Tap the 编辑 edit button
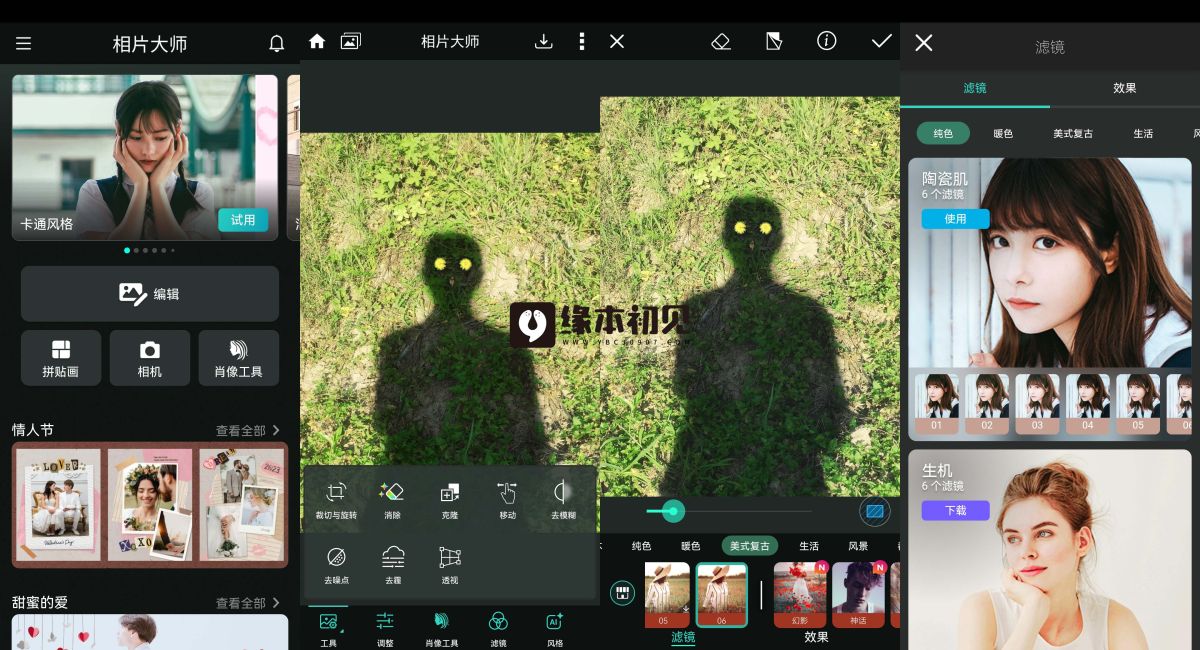Screen dimensions: 1200x650 150,294
